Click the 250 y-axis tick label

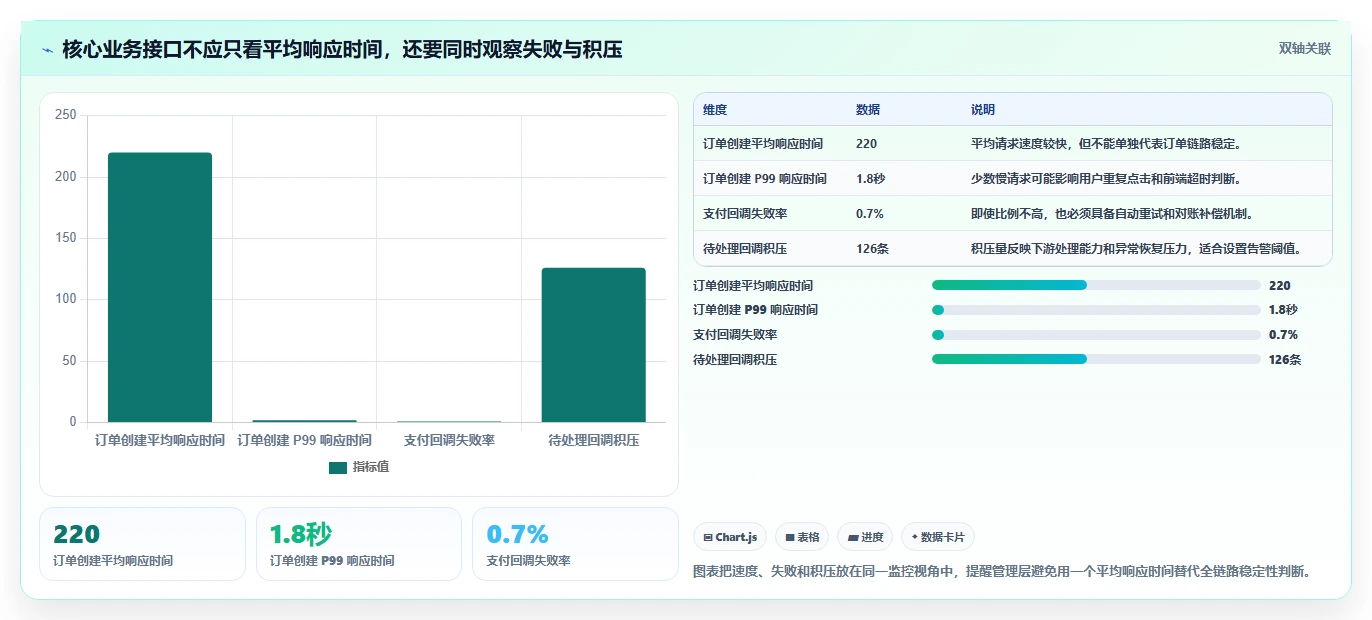(x=66, y=116)
